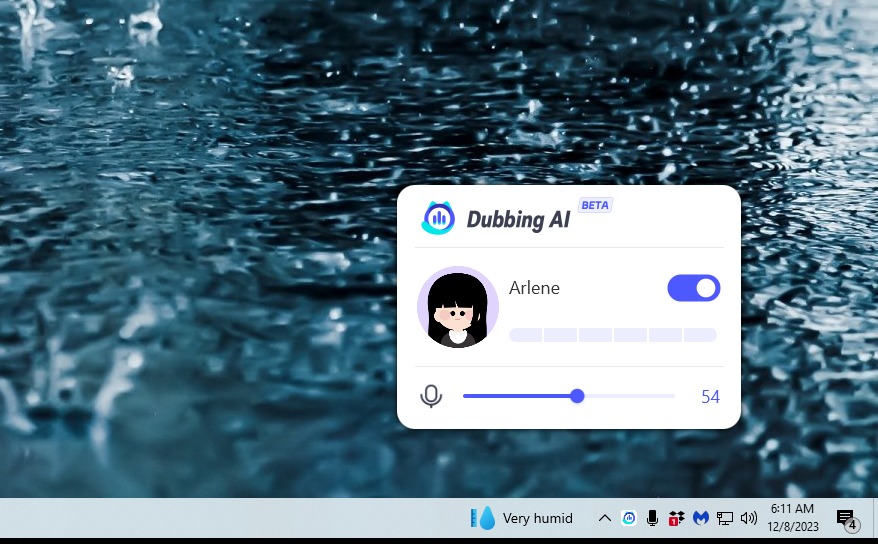Screen dimensions: 878x544
Task: Open the clock showing 6:11 AM
Action: click(x=792, y=518)
